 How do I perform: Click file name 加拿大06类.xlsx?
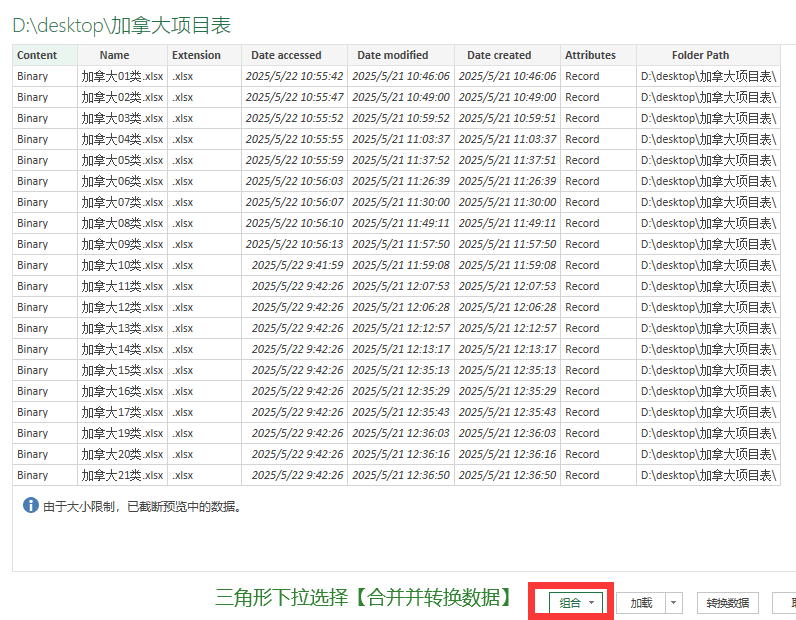(122, 181)
